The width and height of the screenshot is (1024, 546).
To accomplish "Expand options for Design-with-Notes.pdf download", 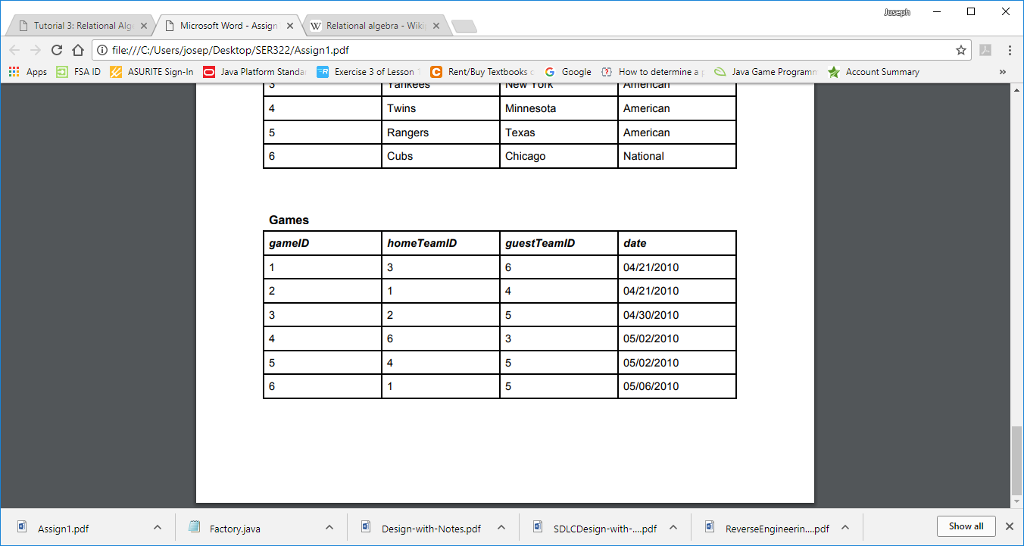I will click(x=501, y=528).
